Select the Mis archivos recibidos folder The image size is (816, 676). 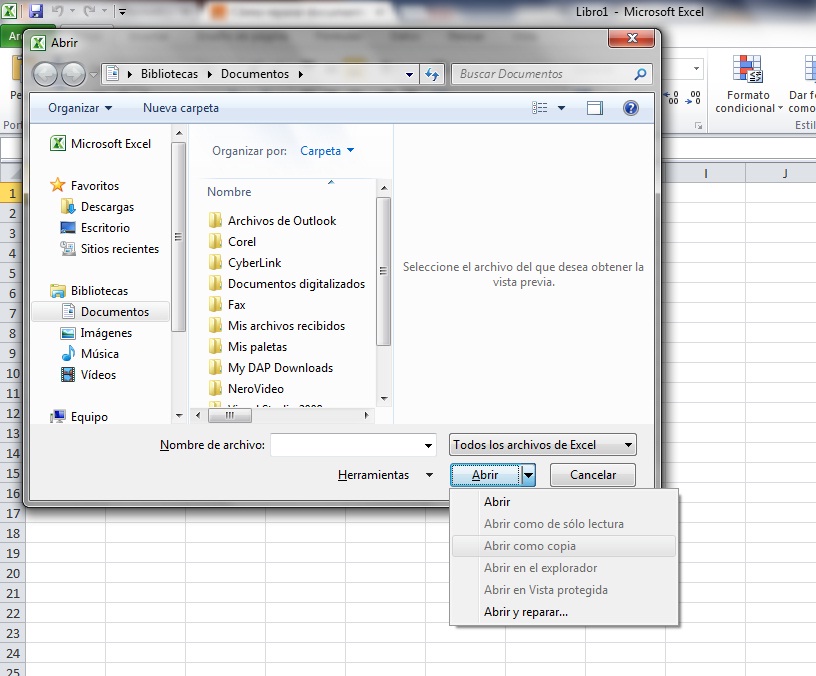276,326
